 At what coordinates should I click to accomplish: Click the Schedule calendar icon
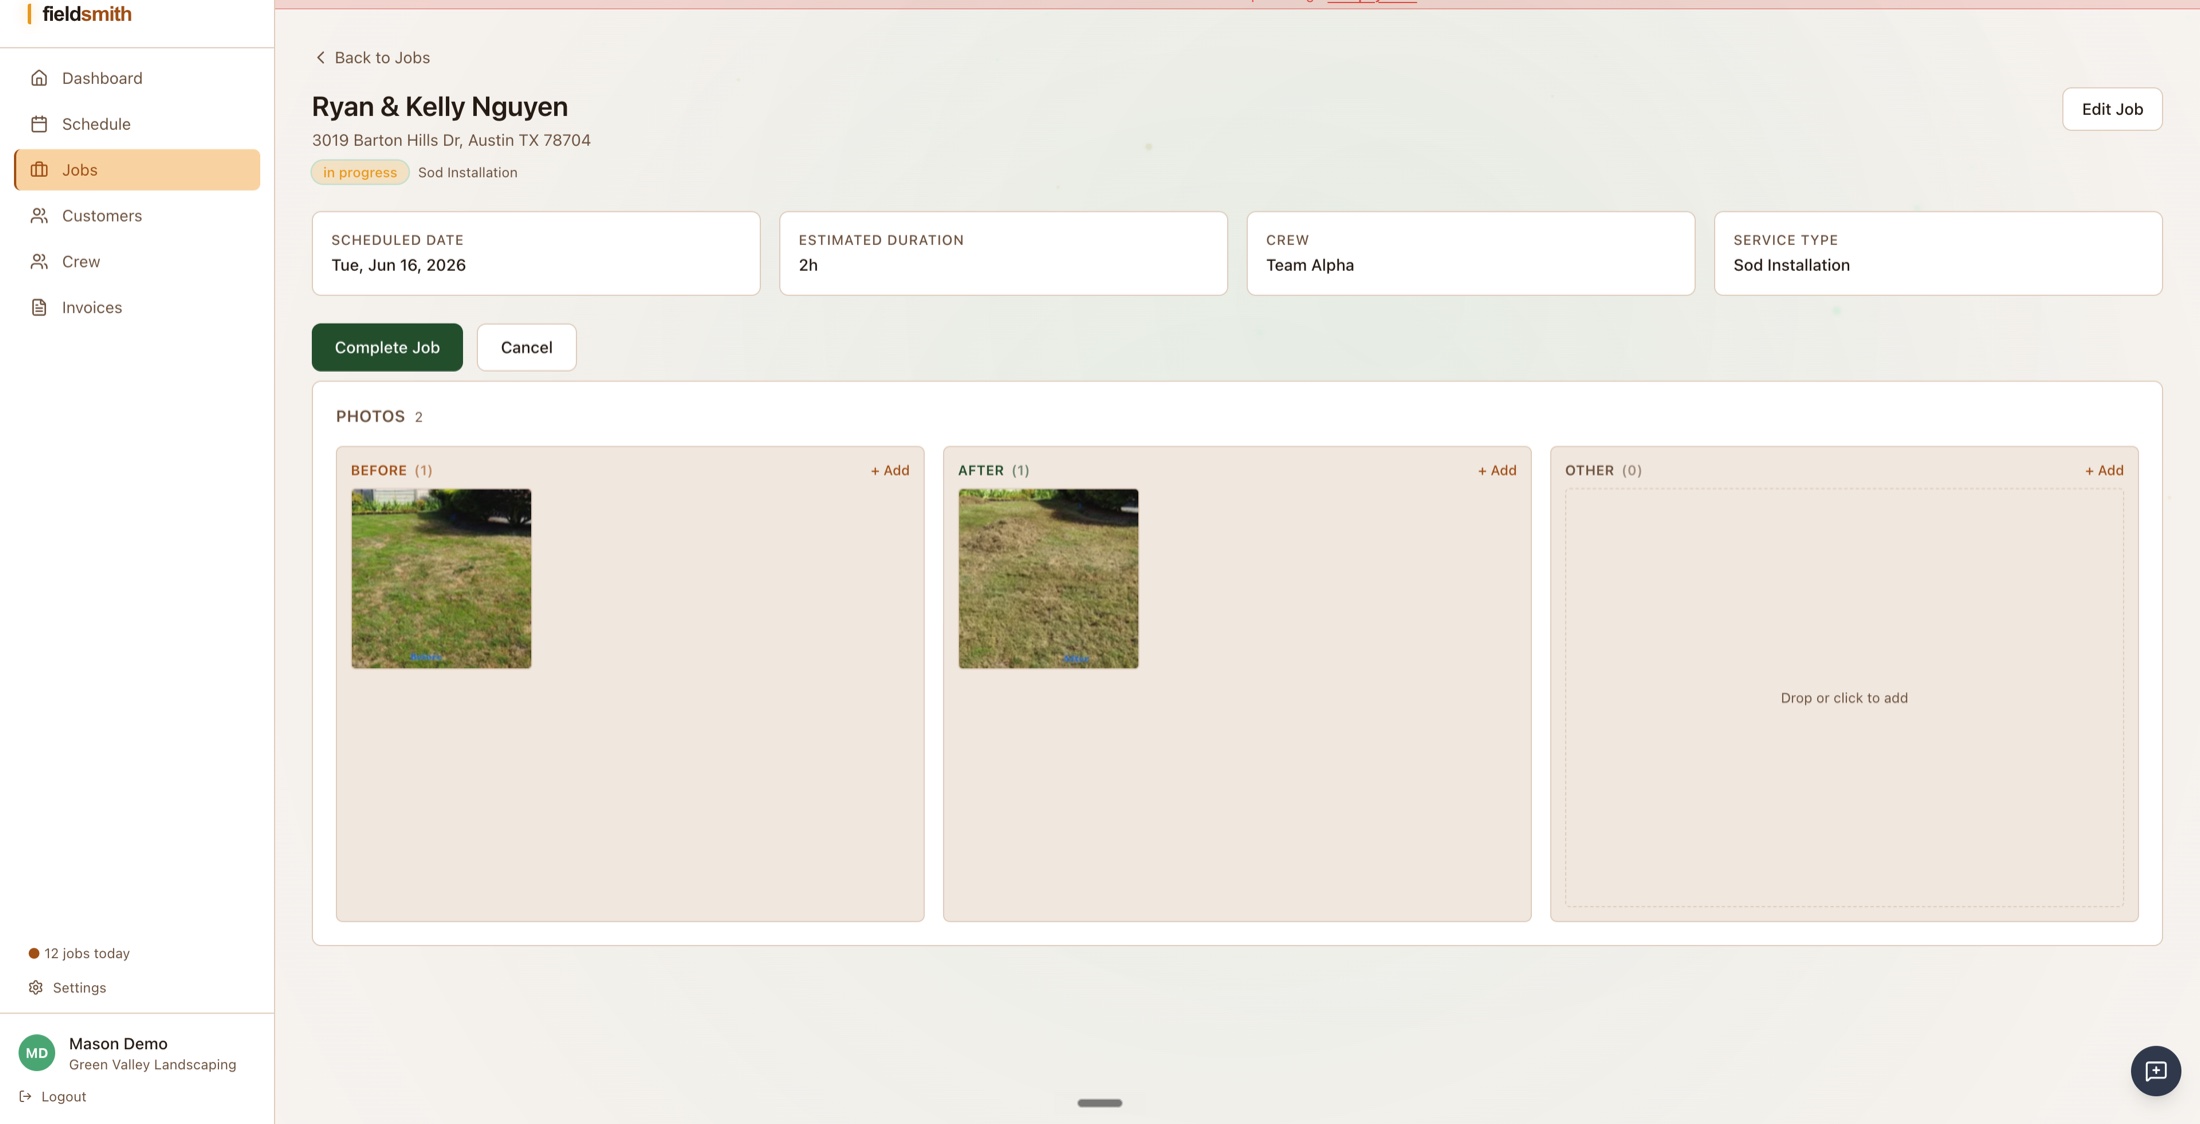click(39, 124)
